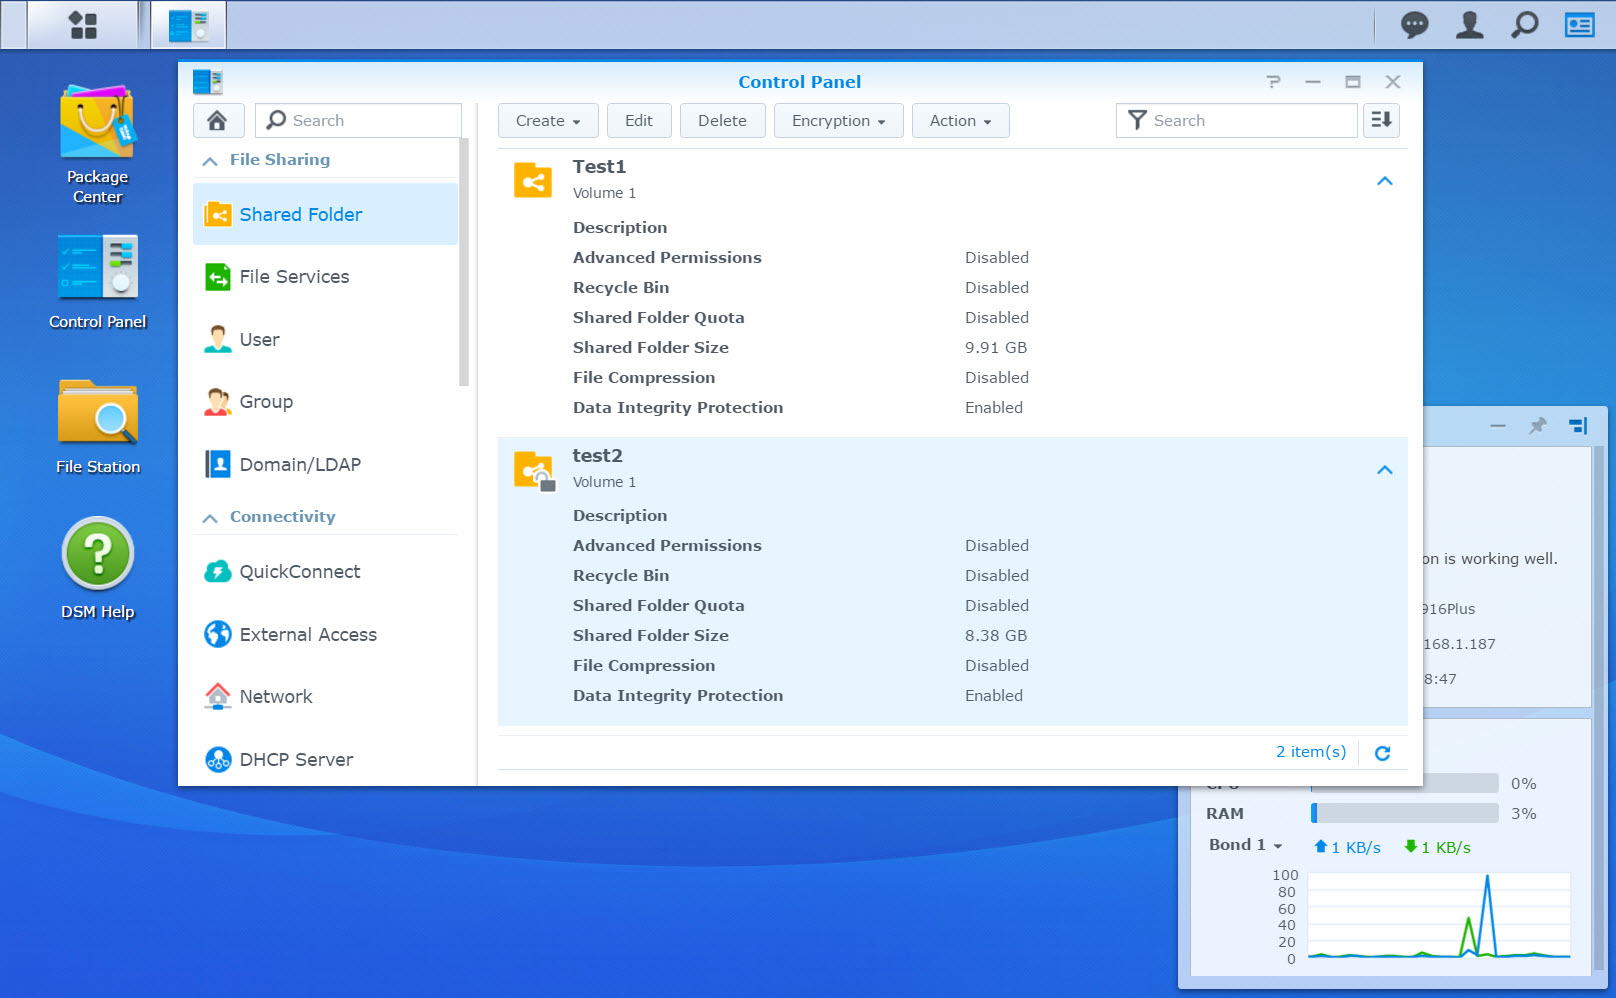Click the shared folder filter Search field

click(x=1236, y=121)
